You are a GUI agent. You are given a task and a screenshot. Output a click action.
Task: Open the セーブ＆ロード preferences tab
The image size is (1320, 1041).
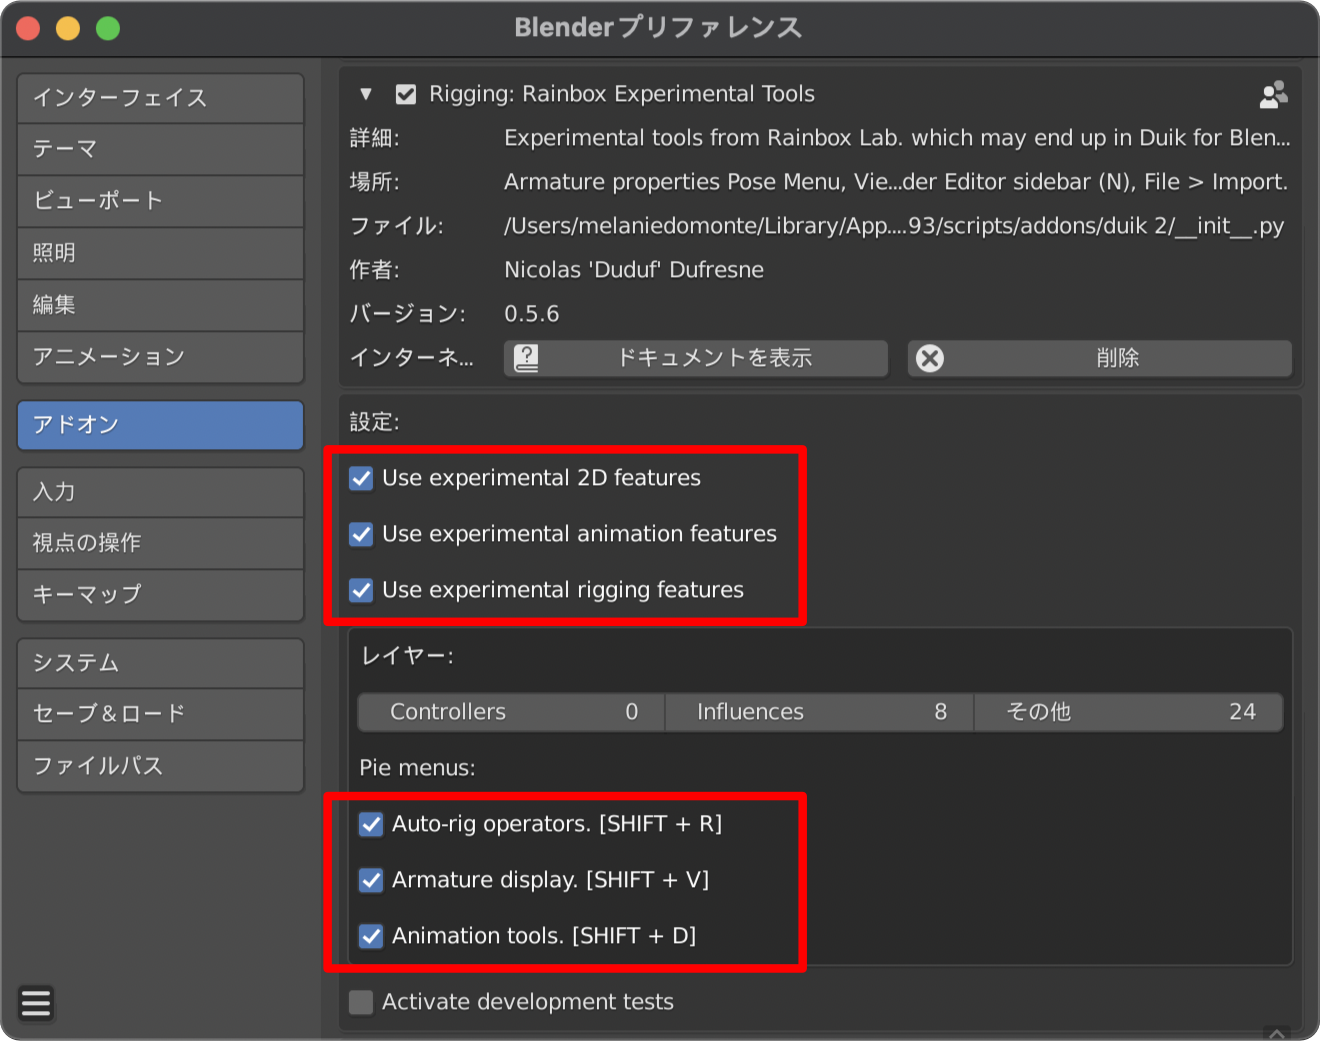pos(160,714)
